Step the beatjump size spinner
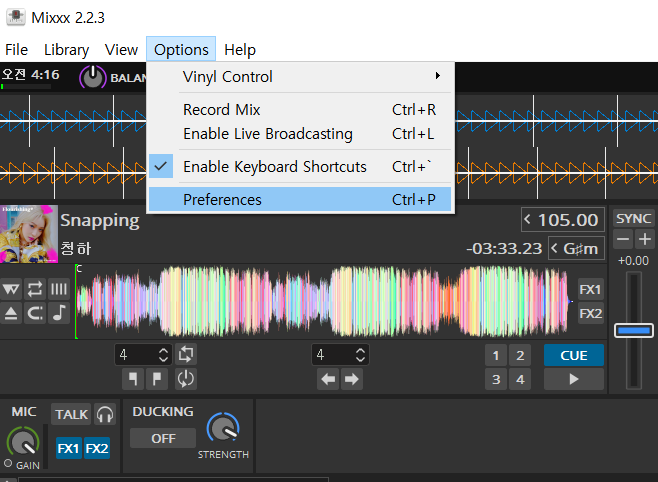The width and height of the screenshot is (658, 482). tap(360, 355)
